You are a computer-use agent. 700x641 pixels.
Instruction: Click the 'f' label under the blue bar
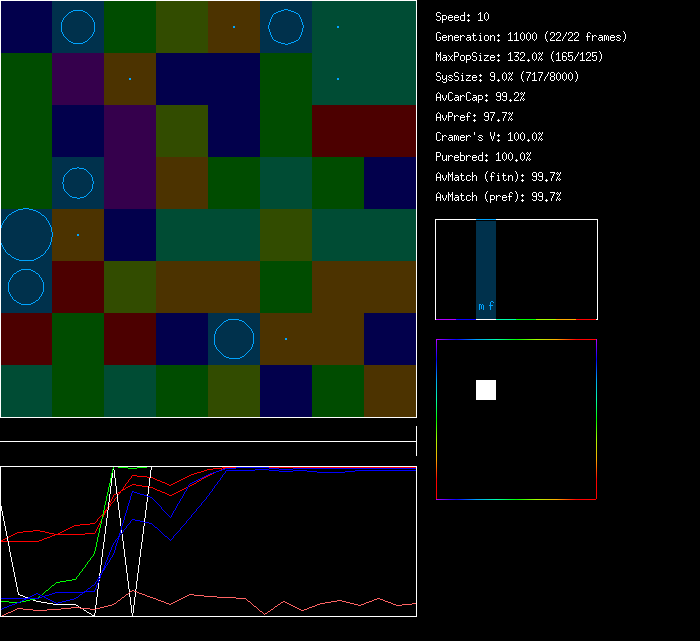[x=491, y=307]
